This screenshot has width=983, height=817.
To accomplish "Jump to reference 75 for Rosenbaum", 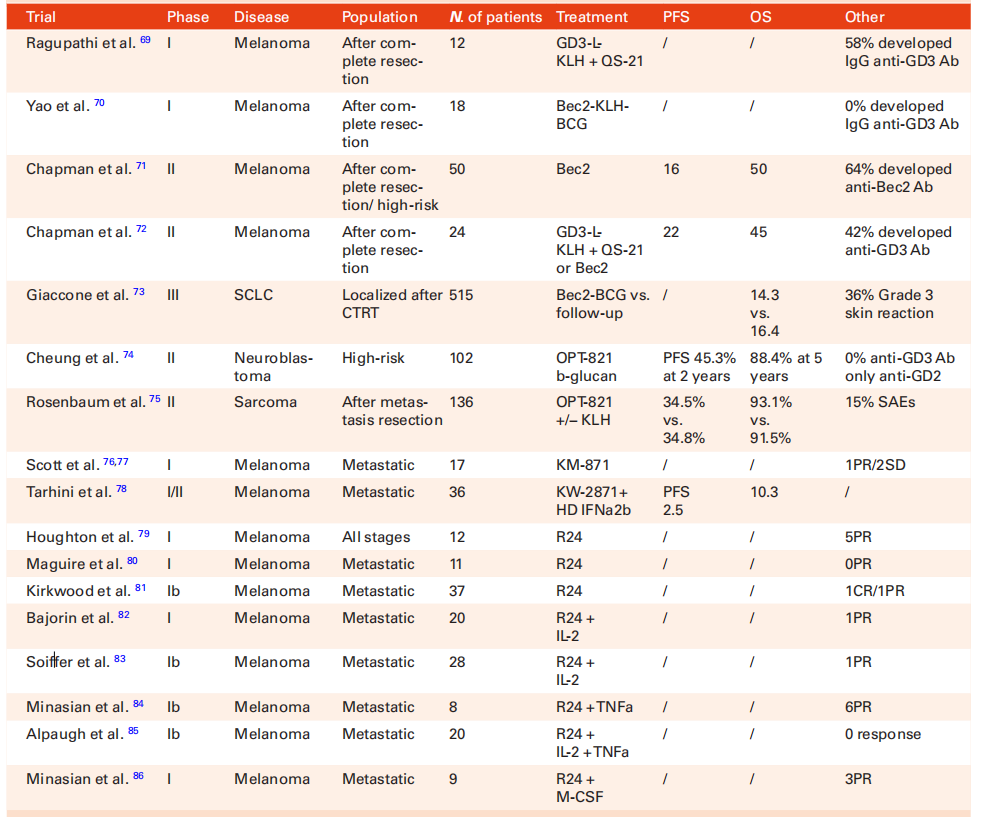I will [x=154, y=399].
